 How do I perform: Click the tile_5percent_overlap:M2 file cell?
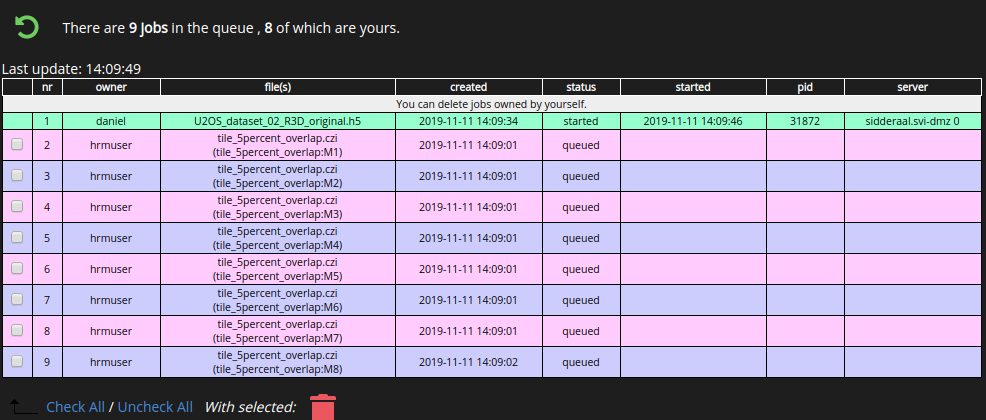pyautogui.click(x=278, y=175)
